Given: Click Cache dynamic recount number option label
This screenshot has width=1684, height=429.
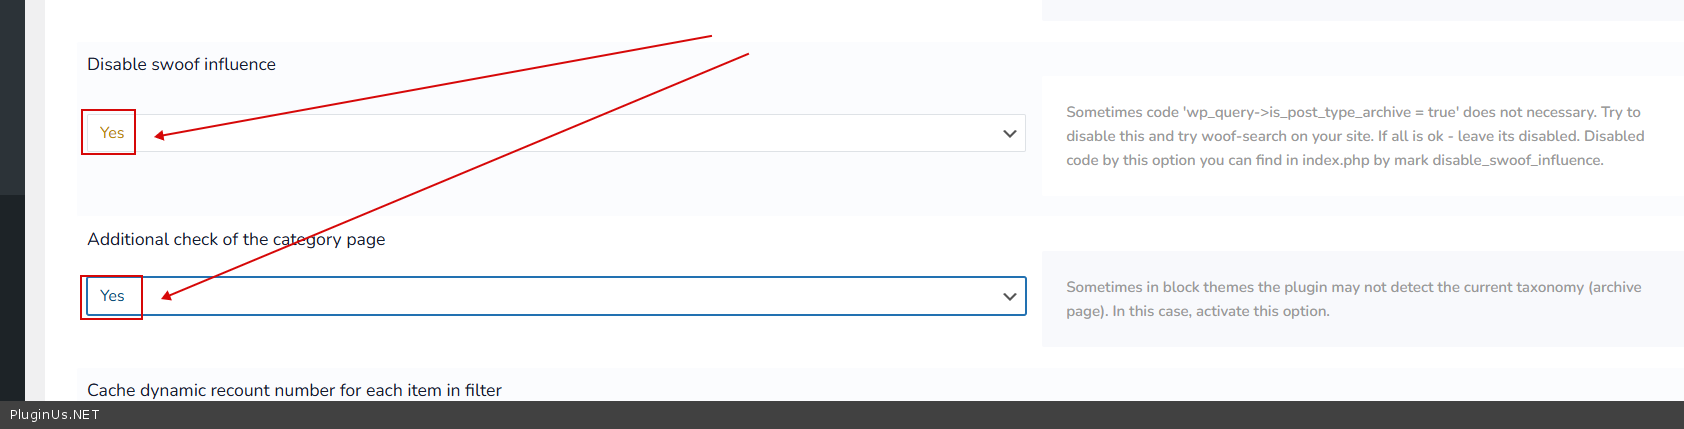Looking at the screenshot, I should 294,390.
